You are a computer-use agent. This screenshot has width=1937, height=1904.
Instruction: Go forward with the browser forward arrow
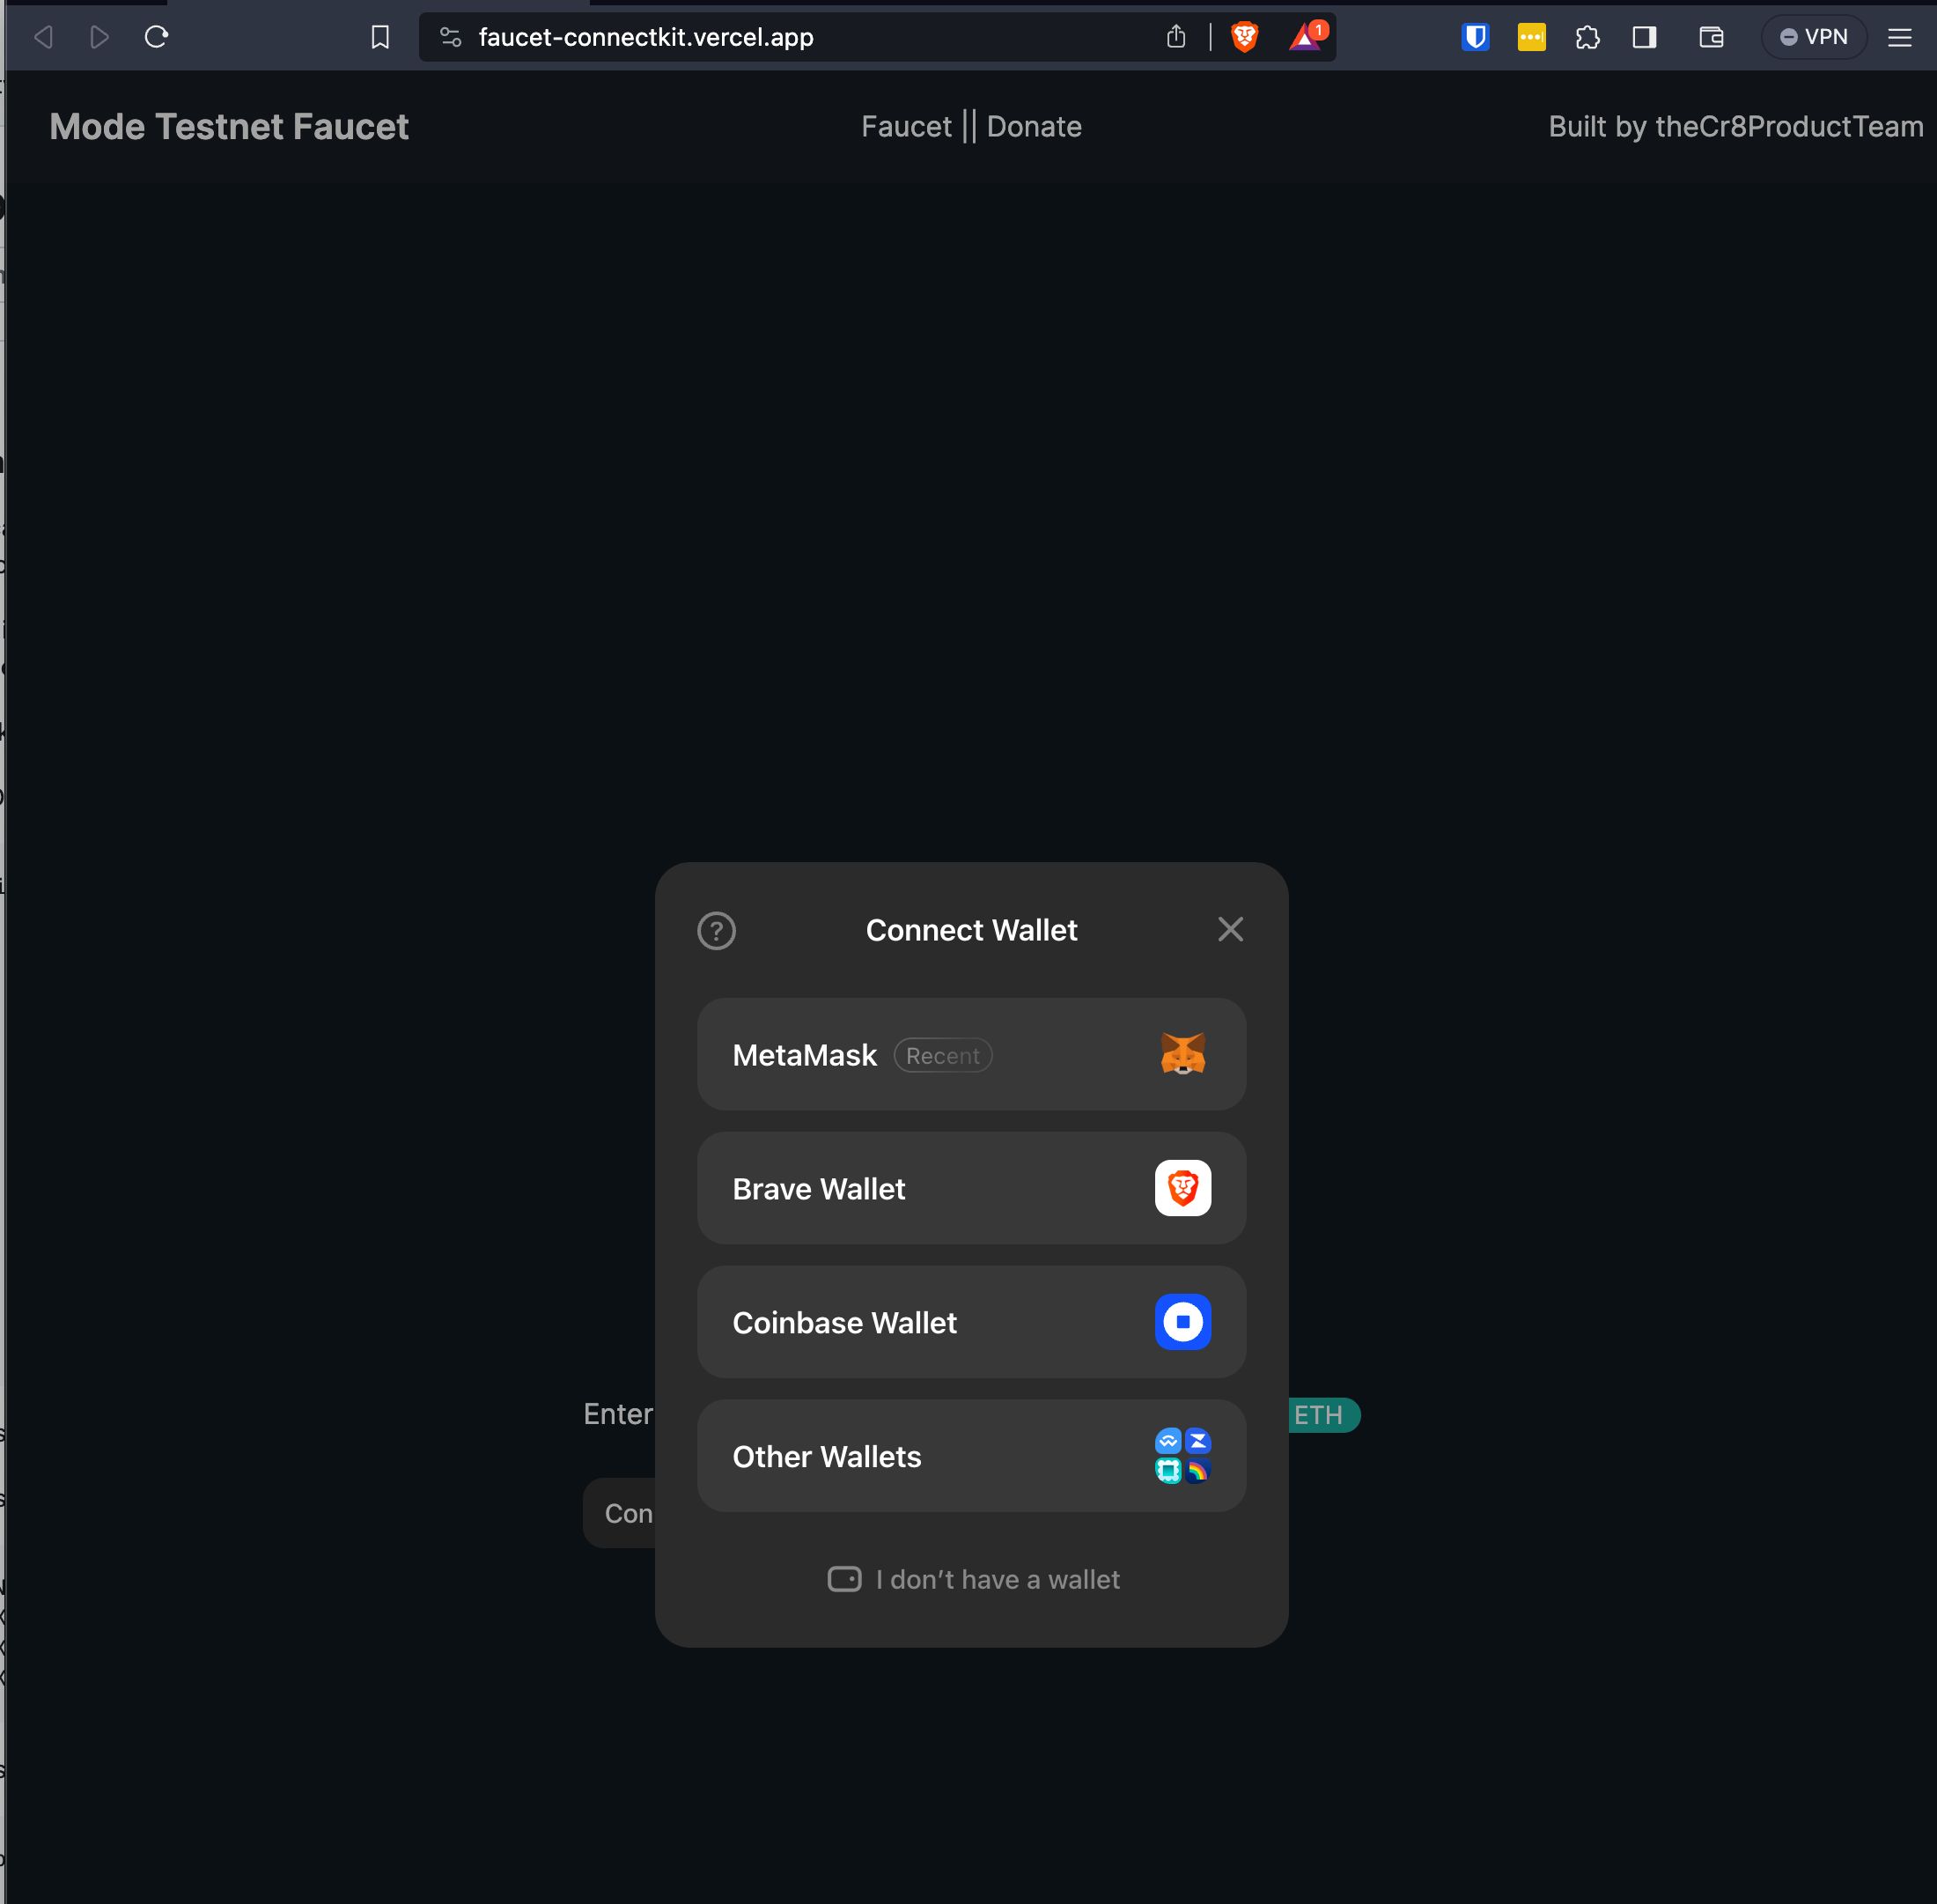(x=99, y=38)
